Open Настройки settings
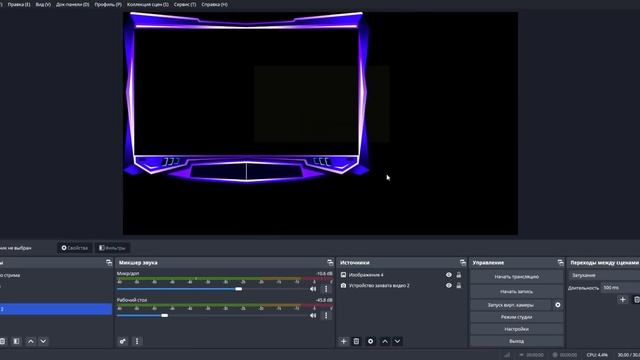The width and height of the screenshot is (640, 360). click(517, 329)
